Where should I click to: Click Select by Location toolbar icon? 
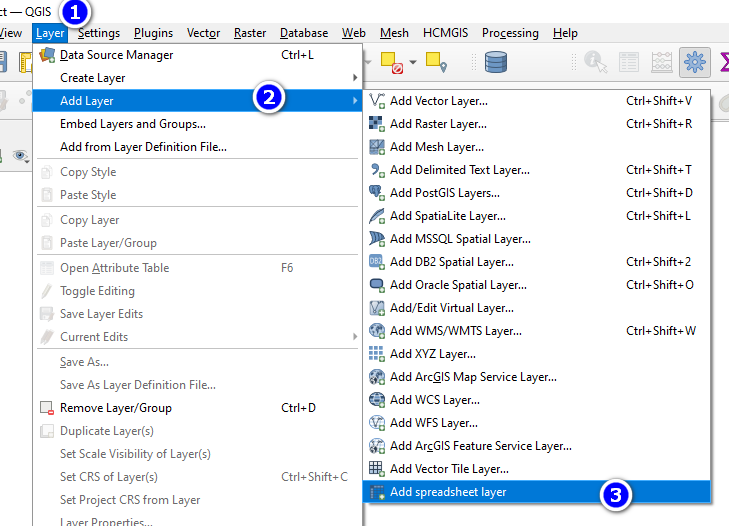pos(436,62)
